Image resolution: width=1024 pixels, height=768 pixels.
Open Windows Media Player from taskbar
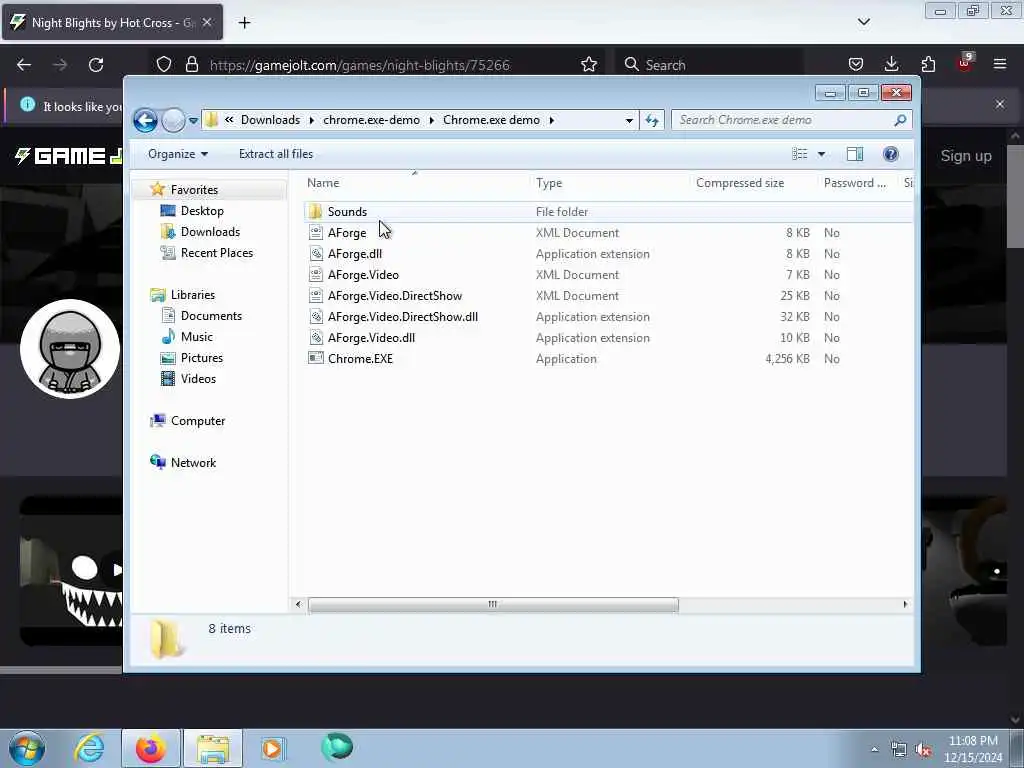coord(273,748)
